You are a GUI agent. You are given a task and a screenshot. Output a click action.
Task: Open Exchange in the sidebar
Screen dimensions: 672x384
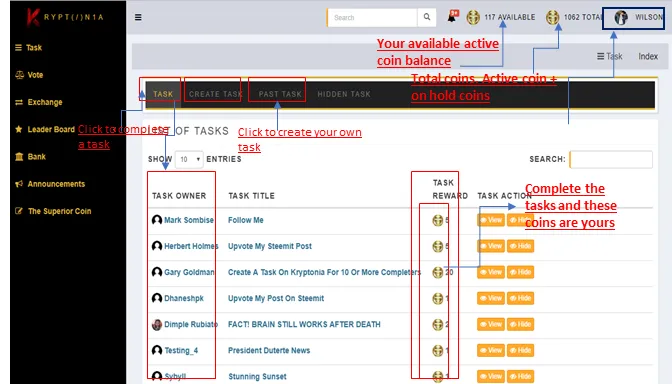coord(45,102)
